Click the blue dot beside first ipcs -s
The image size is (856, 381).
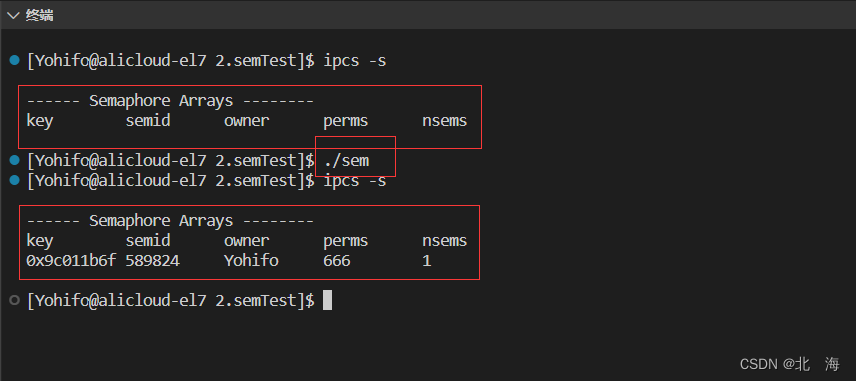point(15,60)
